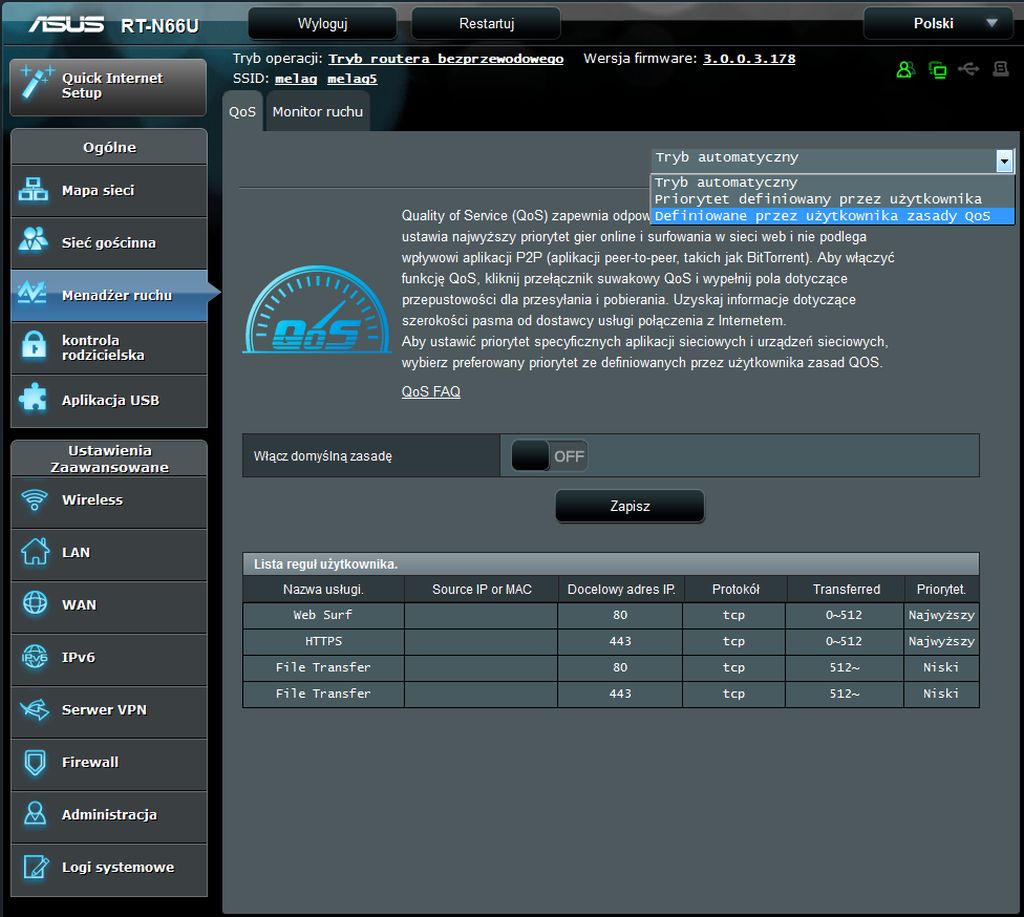The image size is (1024, 917).
Task: Click the QoS speedometer graphic
Action: [x=317, y=310]
